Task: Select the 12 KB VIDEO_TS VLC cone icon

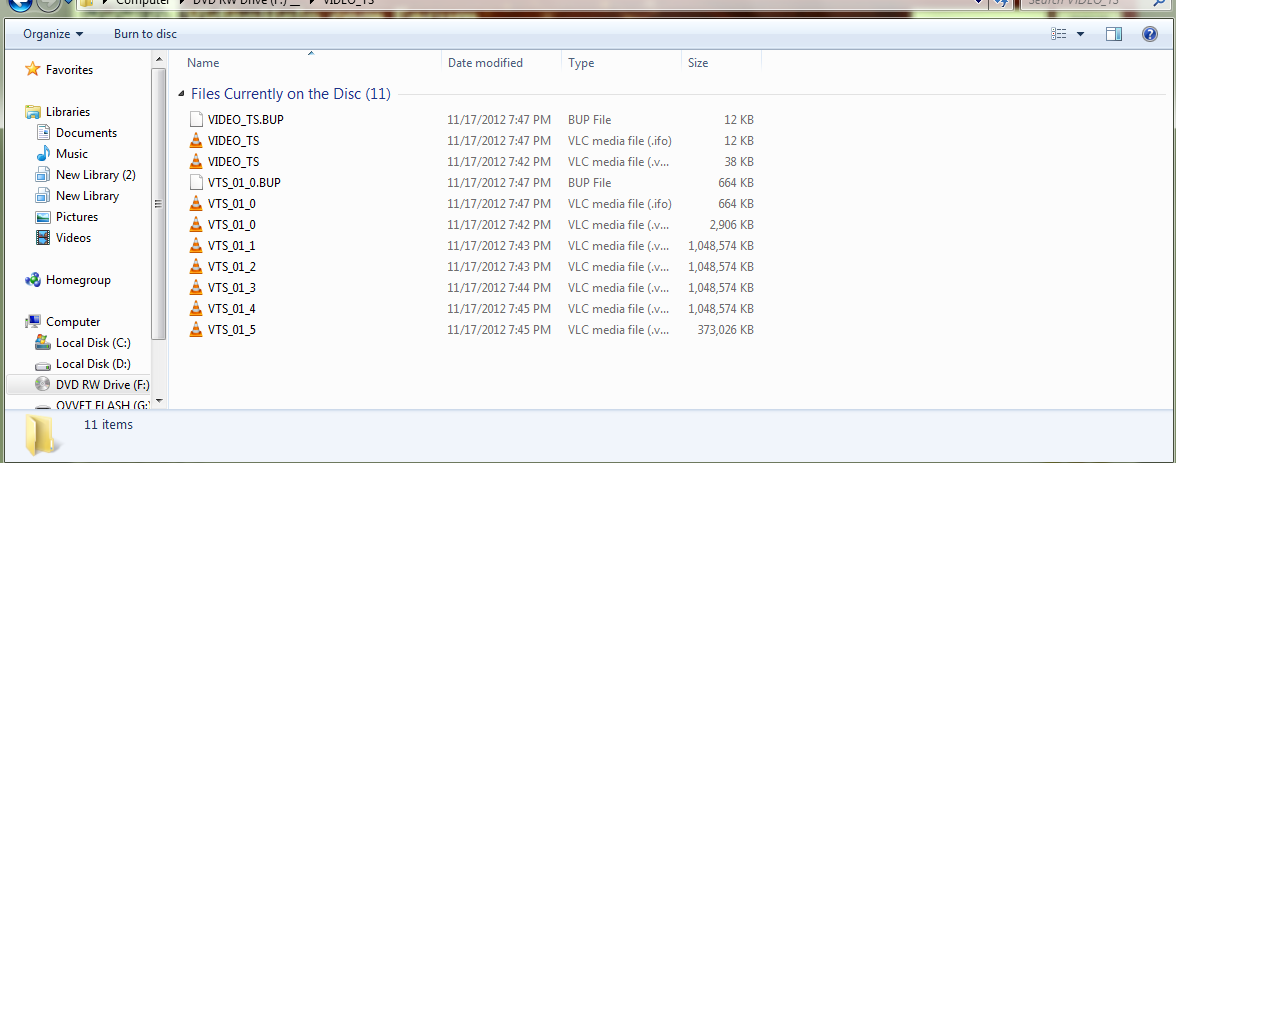Action: click(x=196, y=141)
